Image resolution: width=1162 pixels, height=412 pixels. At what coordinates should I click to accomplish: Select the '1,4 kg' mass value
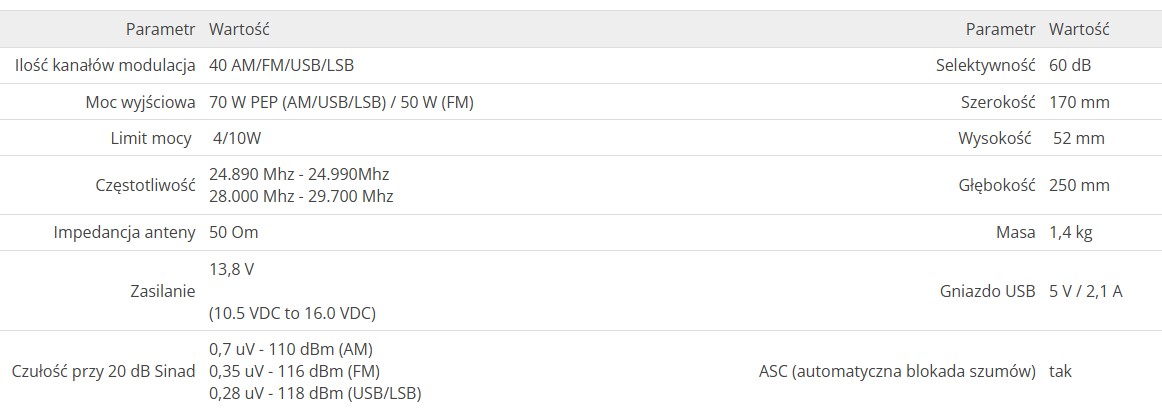click(x=1071, y=233)
